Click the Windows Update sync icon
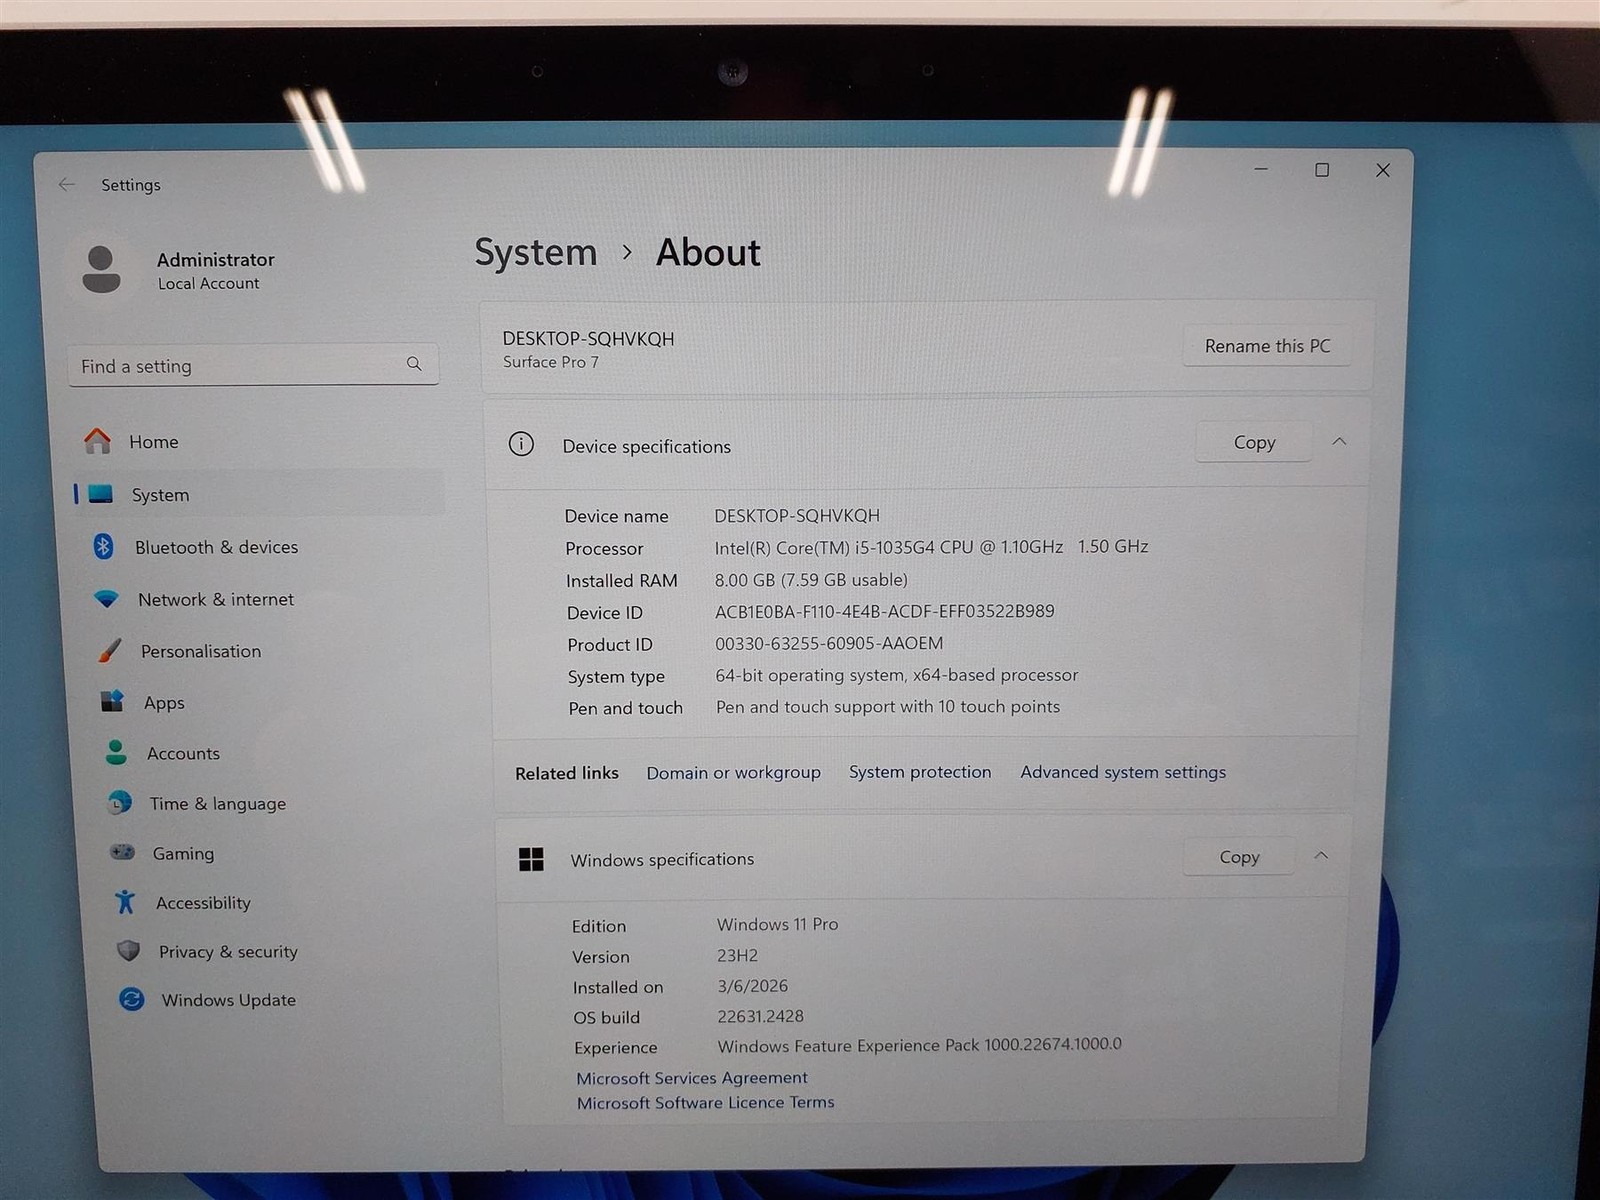Image resolution: width=1600 pixels, height=1200 pixels. (x=131, y=999)
